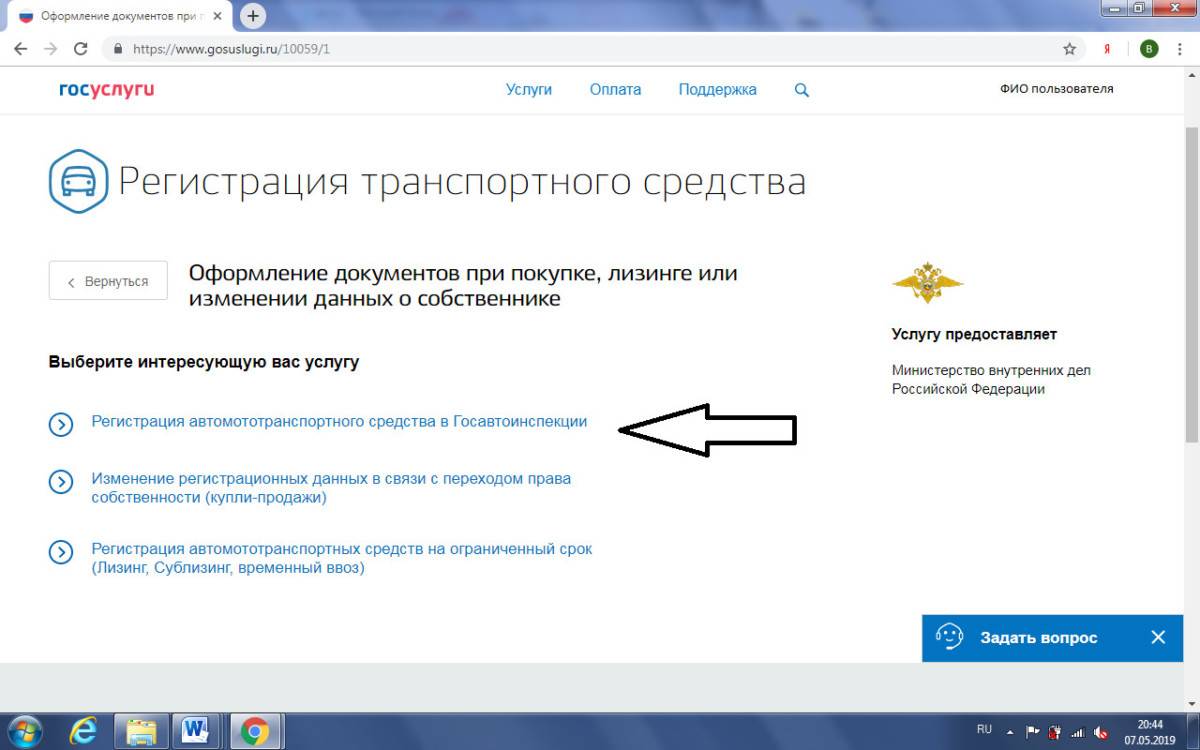1200x750 pixels.
Task: Bookmark this page with the star icon
Action: click(x=1069, y=49)
